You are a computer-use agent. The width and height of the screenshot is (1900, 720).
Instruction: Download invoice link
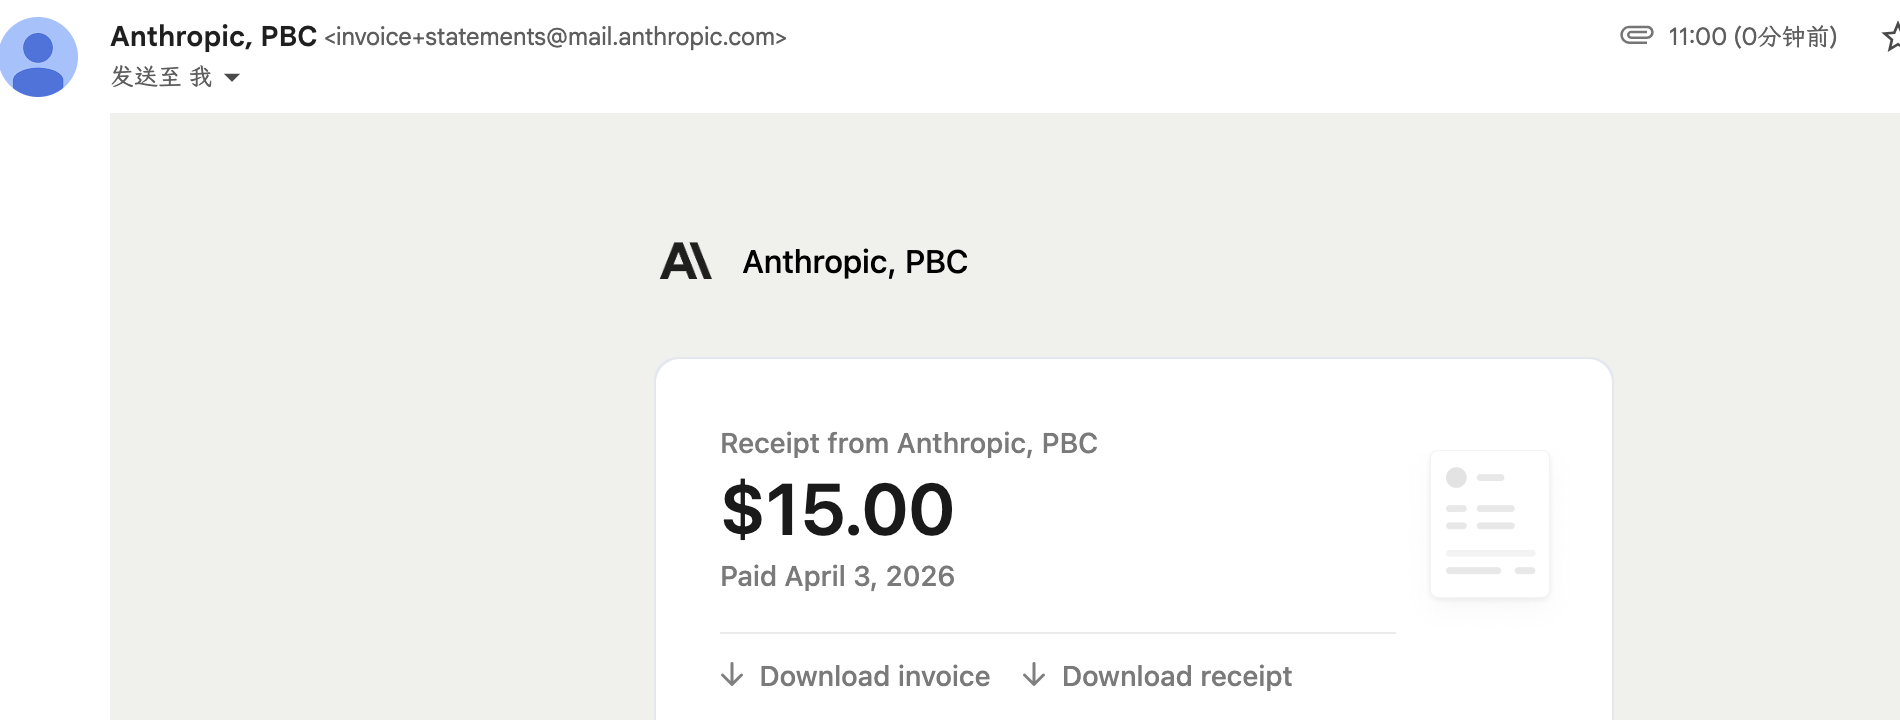click(x=874, y=676)
